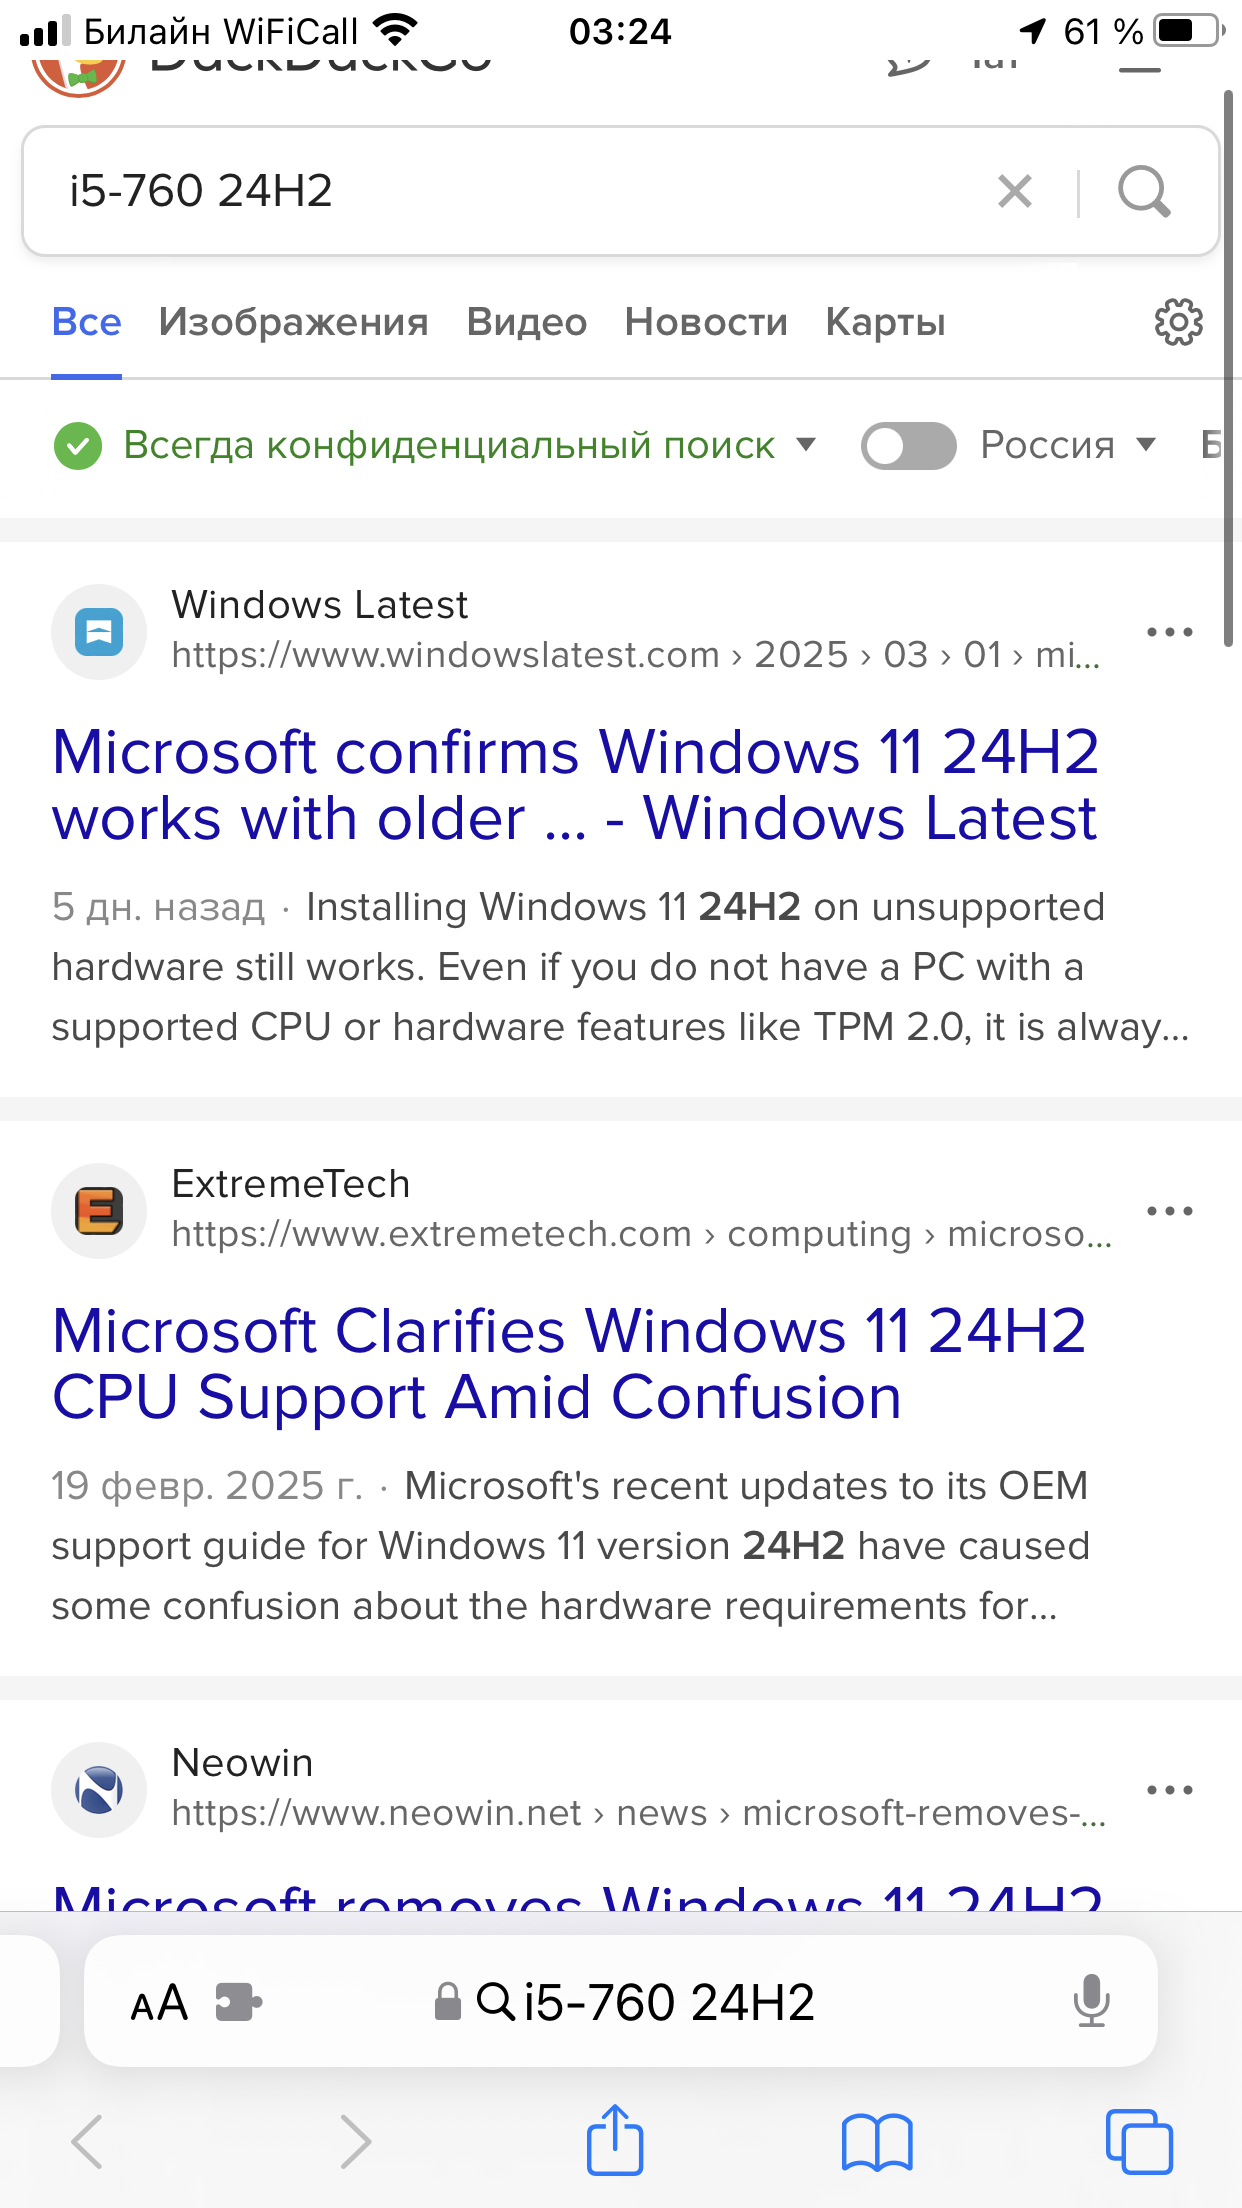Focus the i5-760 24H2 search field
This screenshot has width=1242, height=2208.
(x=520, y=191)
